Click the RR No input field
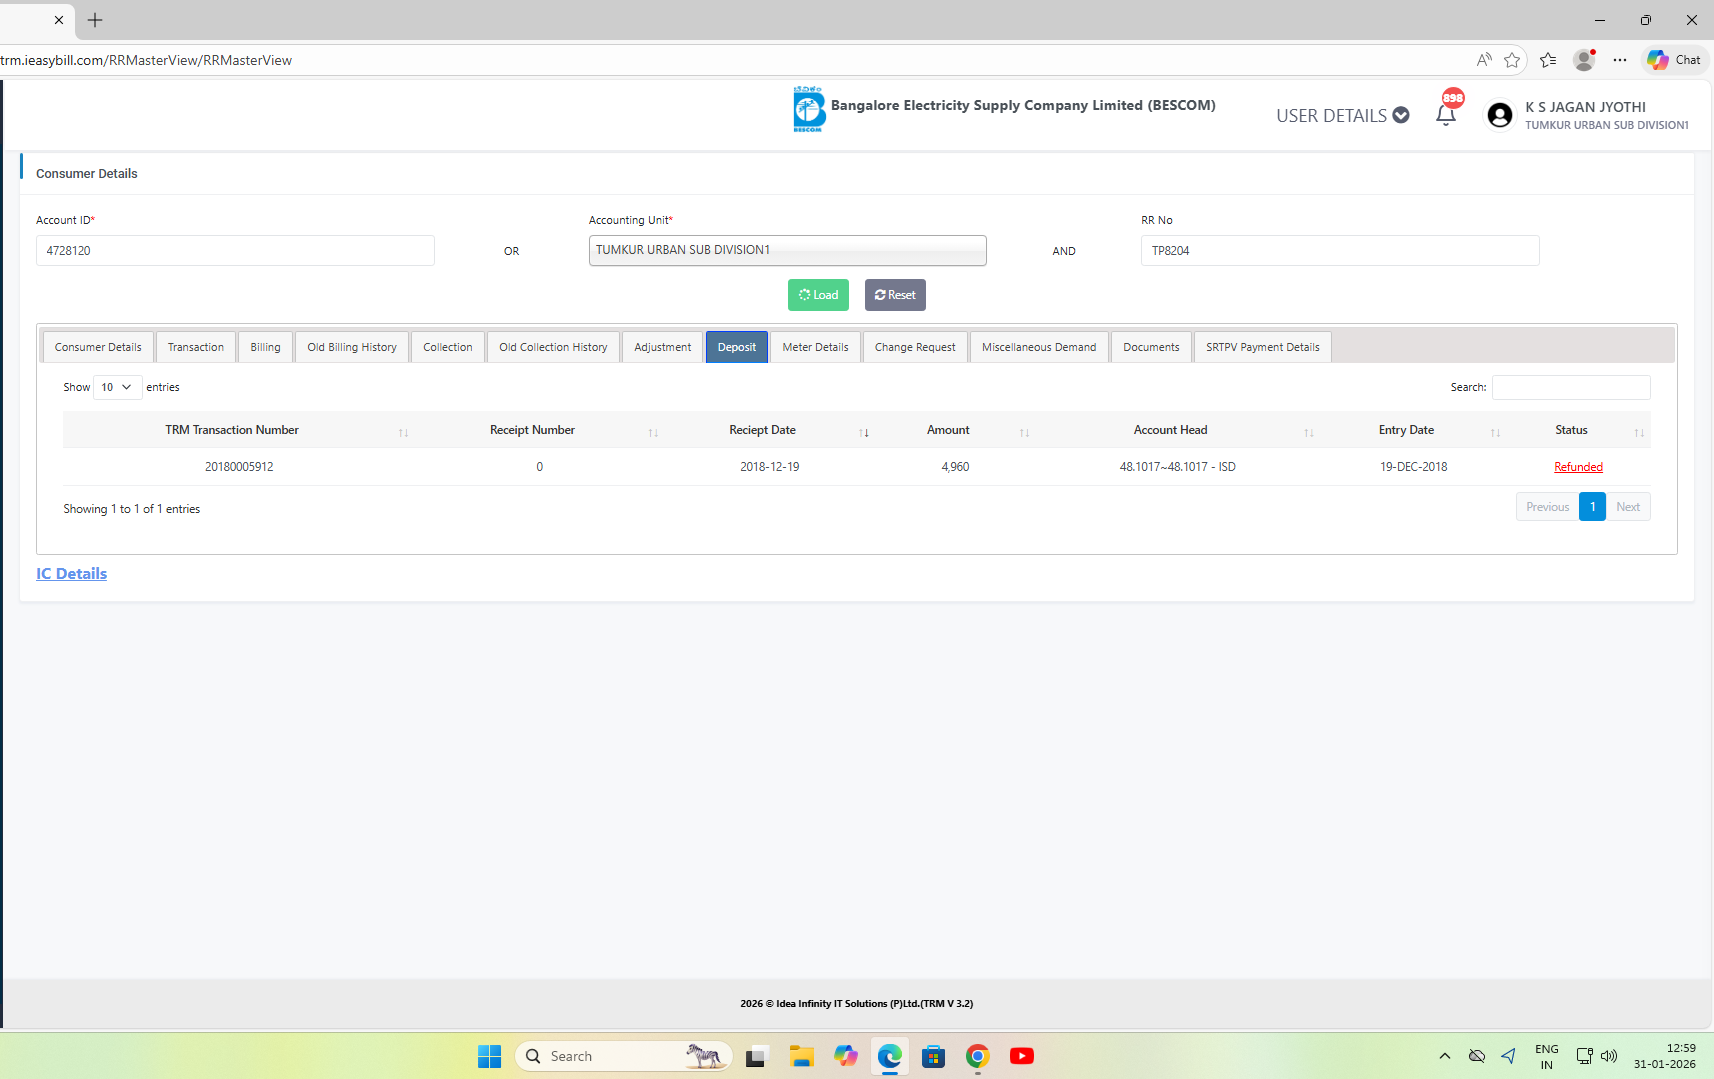Viewport: 1714px width, 1079px height. (1339, 250)
